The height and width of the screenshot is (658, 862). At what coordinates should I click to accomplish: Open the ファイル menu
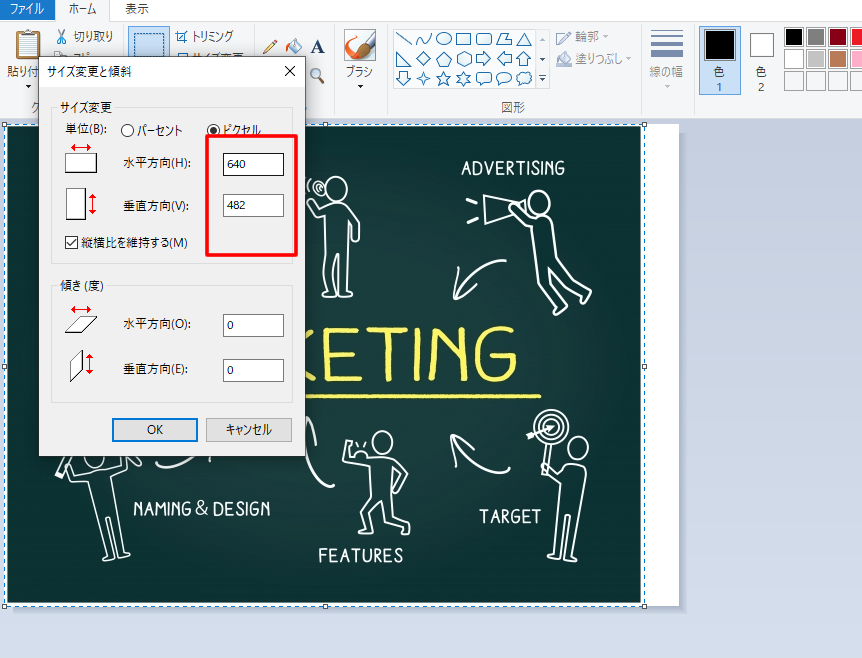click(x=26, y=9)
